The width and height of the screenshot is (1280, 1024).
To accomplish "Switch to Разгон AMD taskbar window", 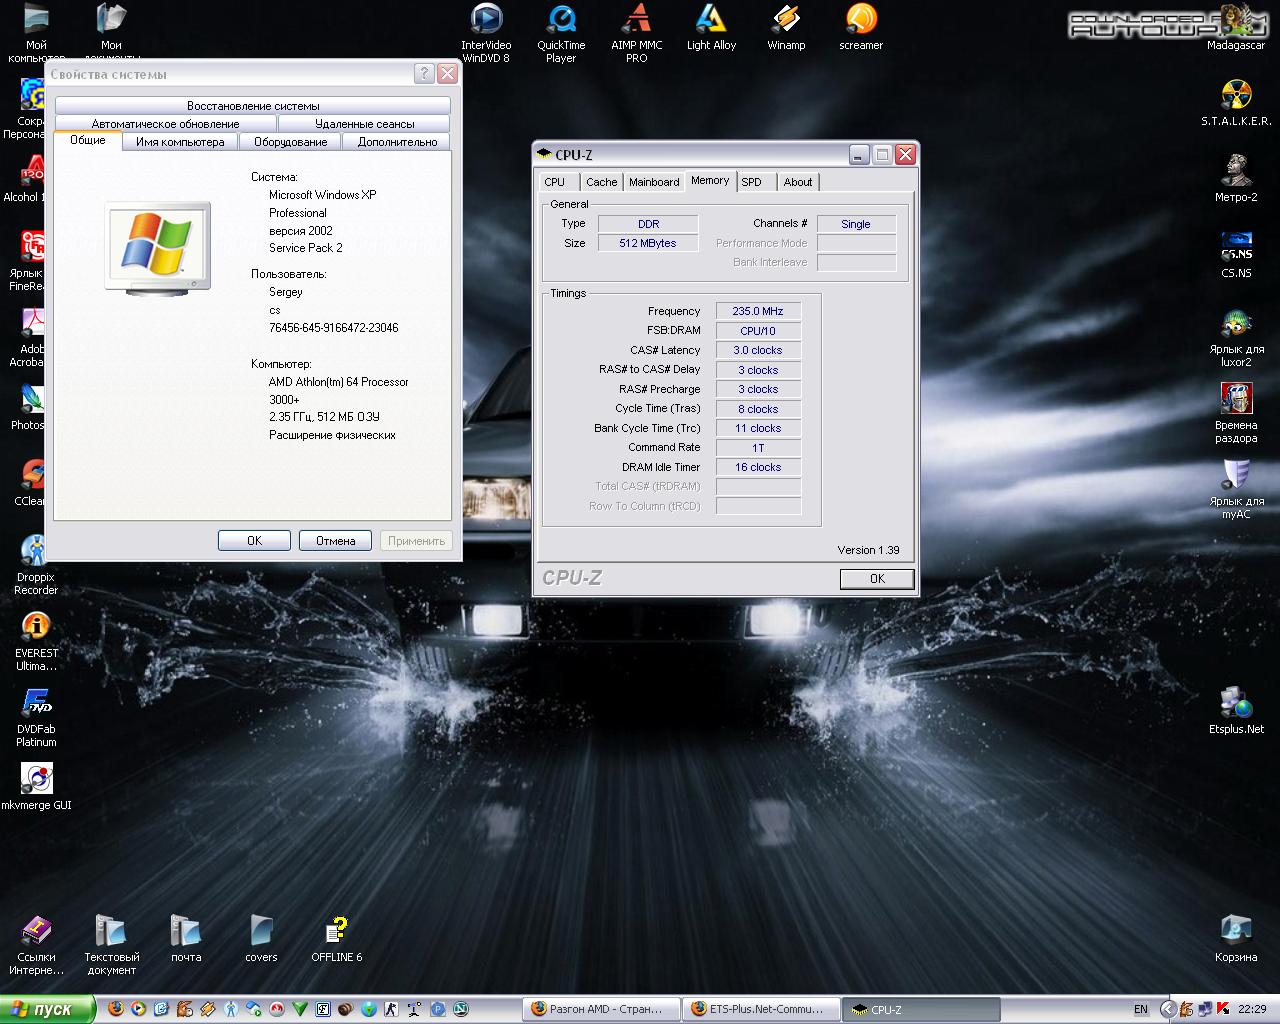I will (601, 1009).
